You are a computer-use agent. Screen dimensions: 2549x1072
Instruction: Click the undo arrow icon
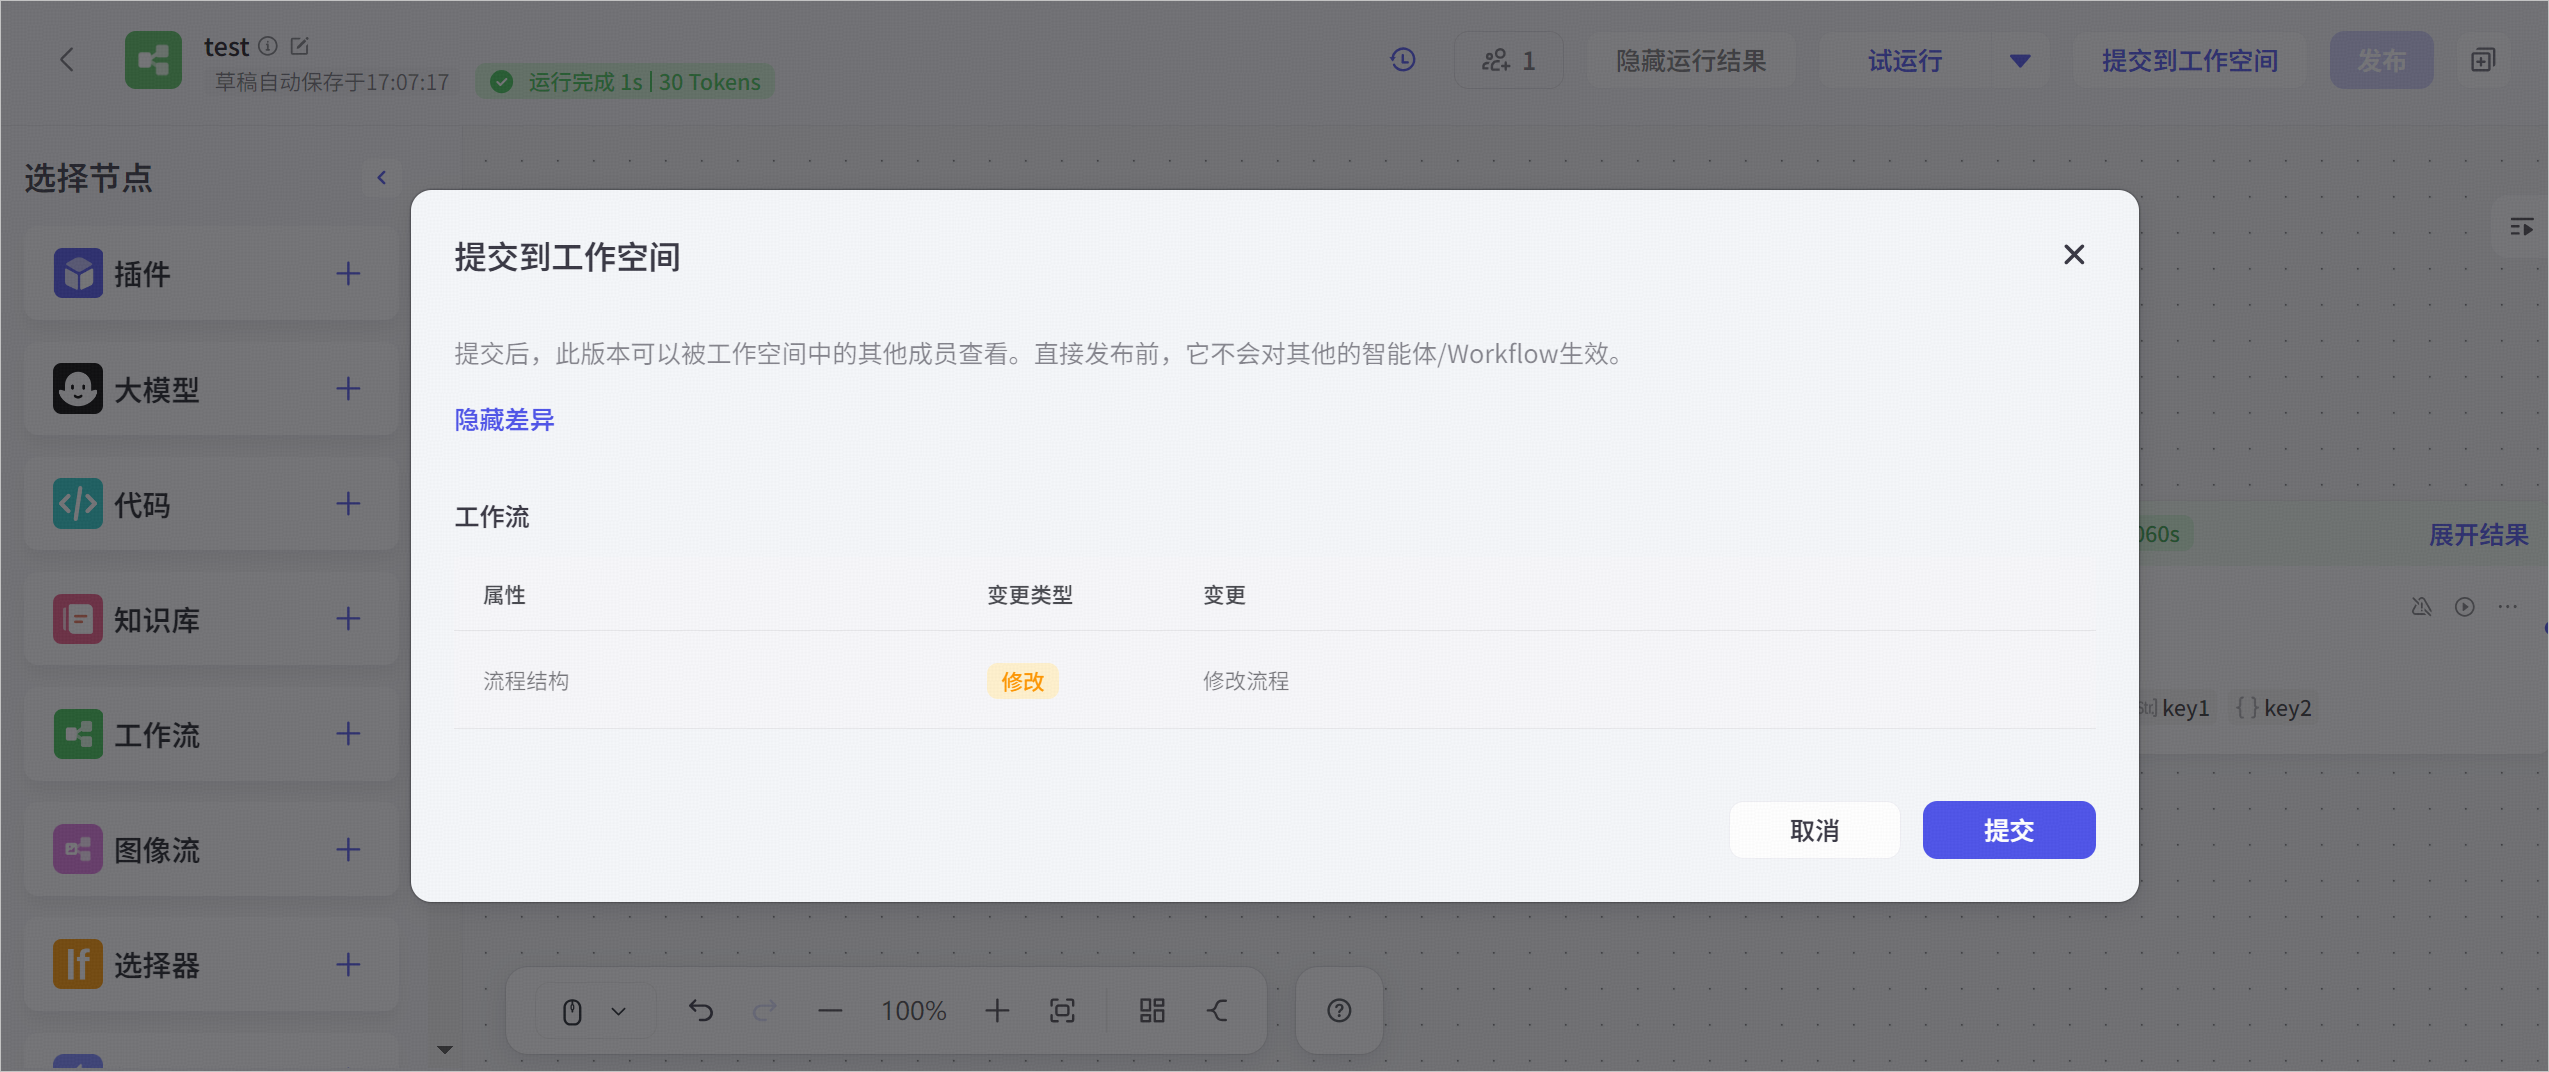(701, 1011)
